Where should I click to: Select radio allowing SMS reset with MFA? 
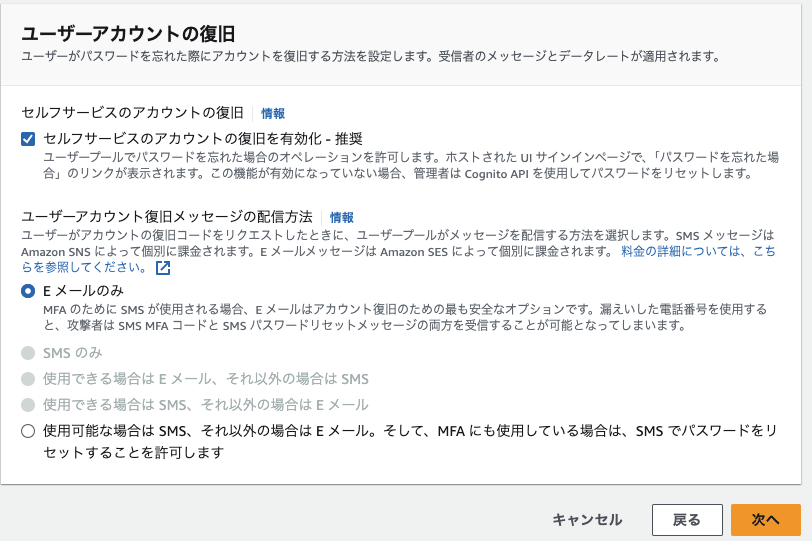(28, 431)
